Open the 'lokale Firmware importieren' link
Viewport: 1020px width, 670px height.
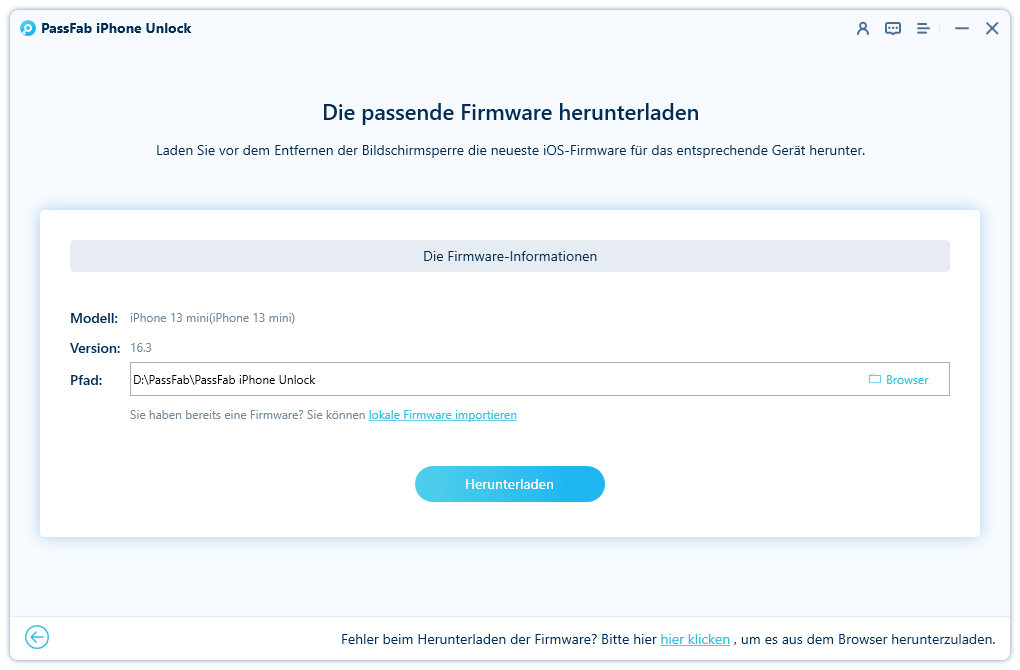[x=442, y=415]
